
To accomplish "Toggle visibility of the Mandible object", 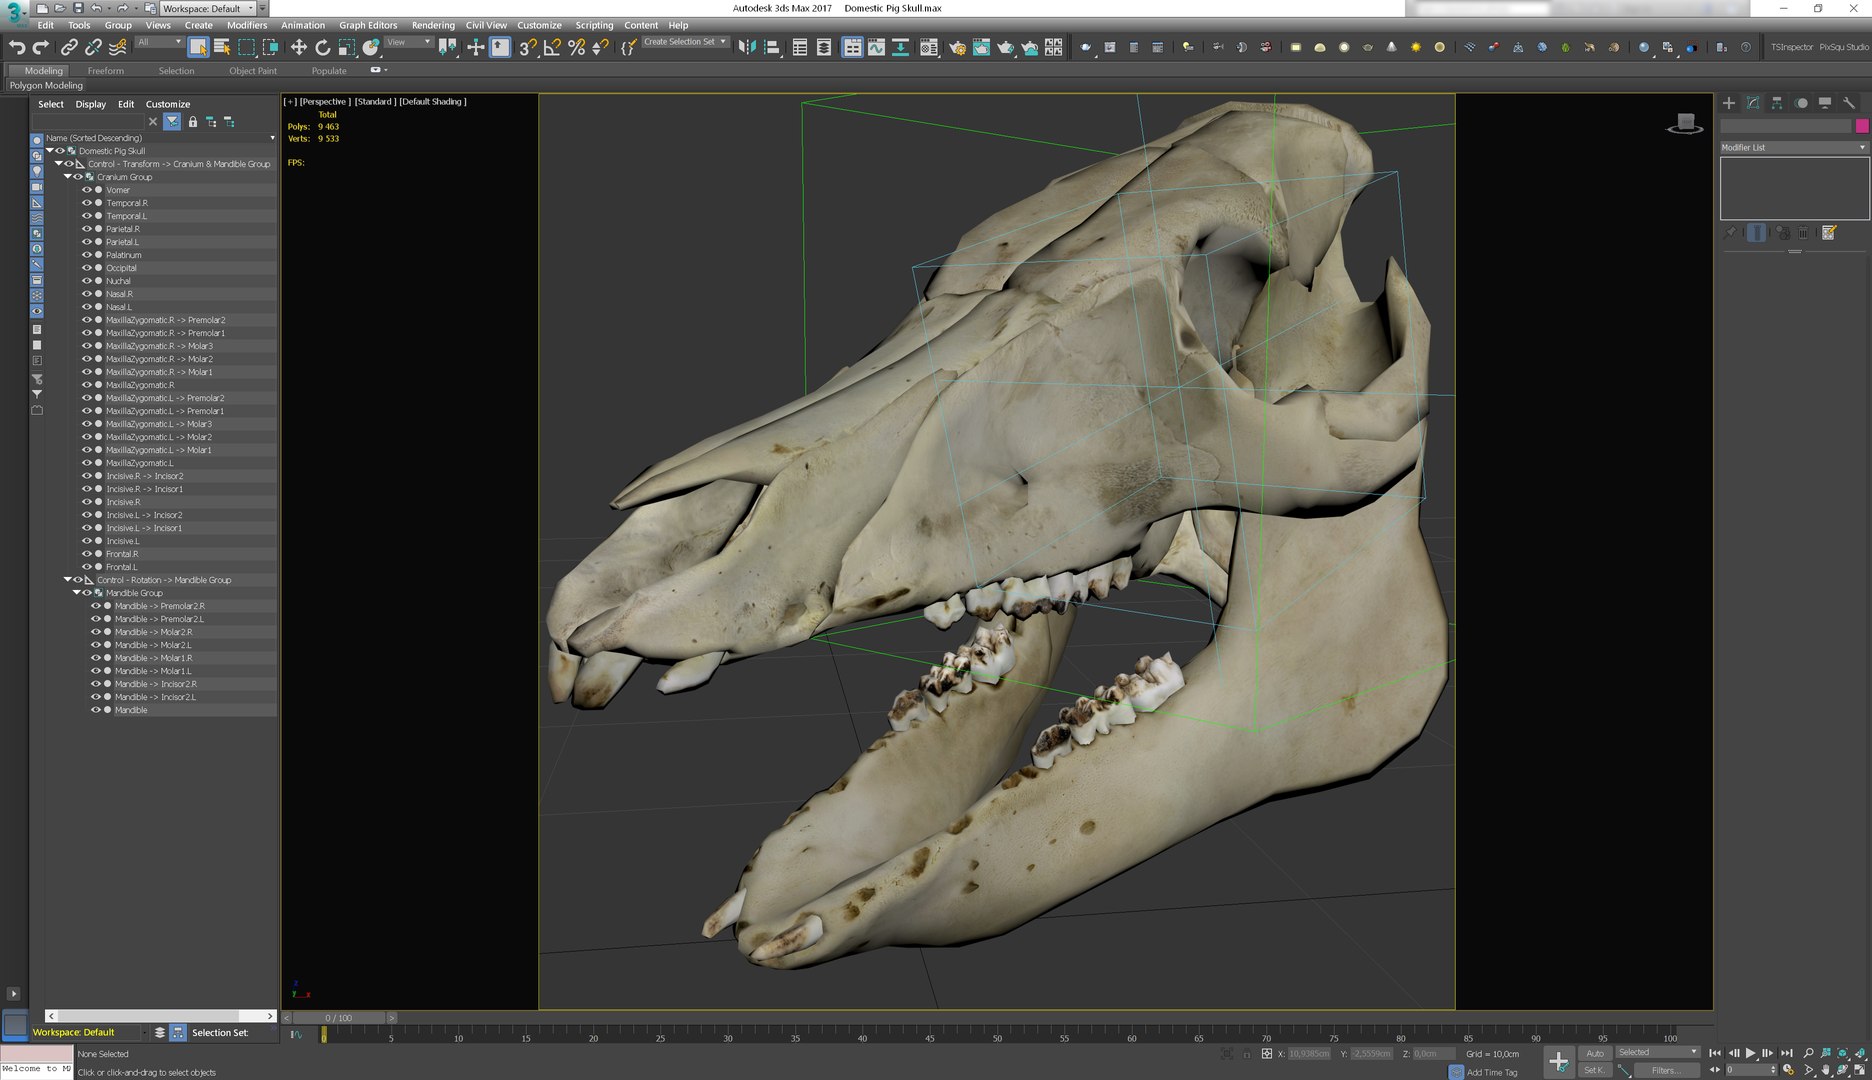I will 96,710.
